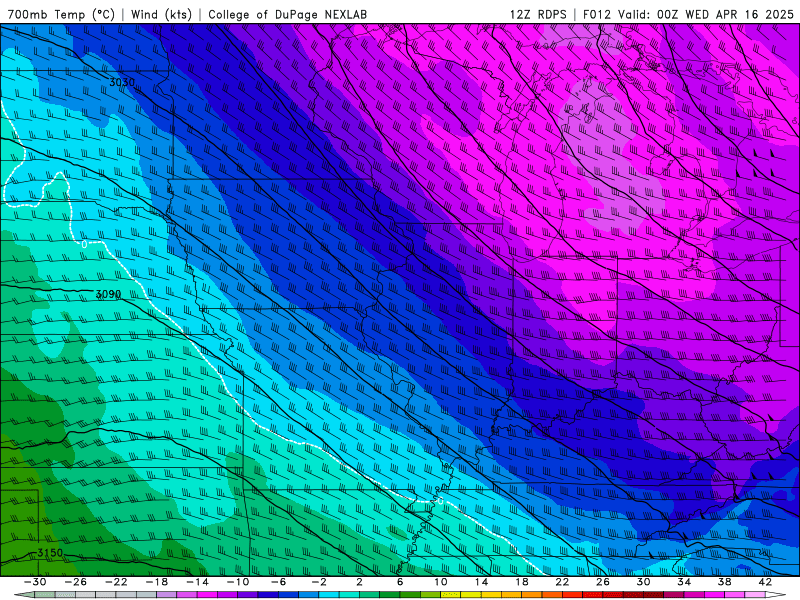
Task: Click the 30 value on the color scale
Action: [643, 582]
